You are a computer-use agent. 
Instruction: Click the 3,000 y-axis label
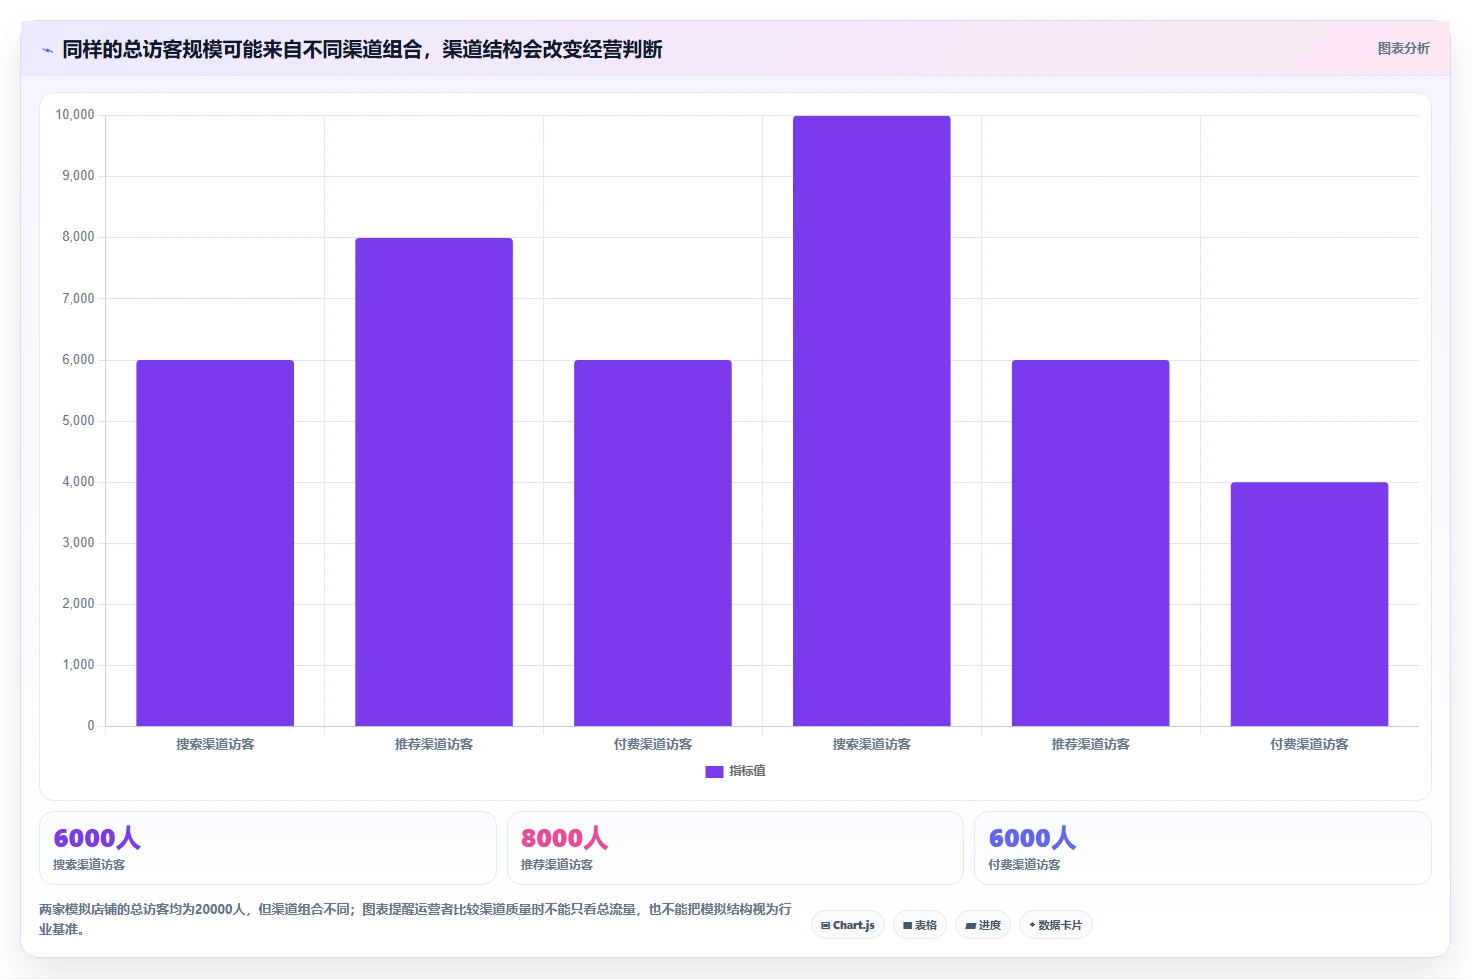click(78, 543)
